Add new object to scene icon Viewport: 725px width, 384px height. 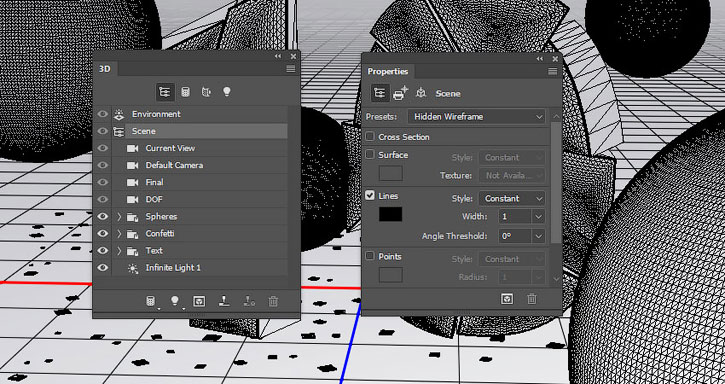coord(150,302)
